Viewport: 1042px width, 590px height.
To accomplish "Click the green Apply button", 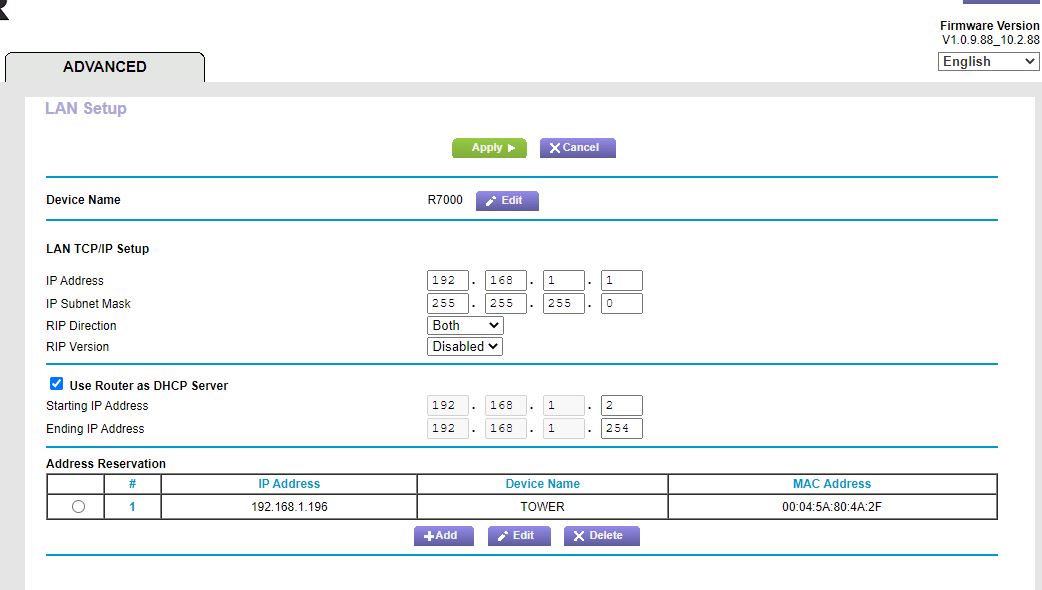I will pyautogui.click(x=488, y=148).
